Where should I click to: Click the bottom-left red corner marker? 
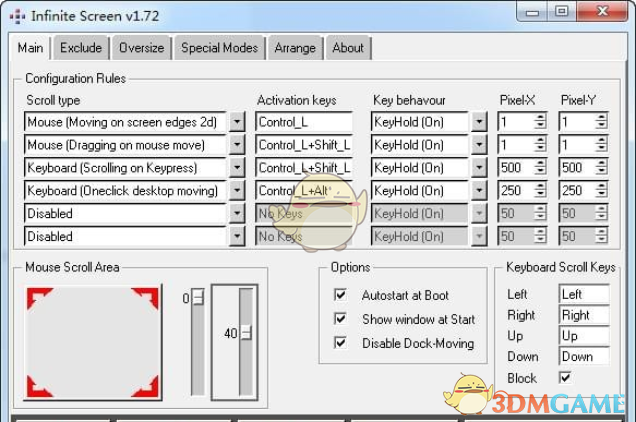pos(39,386)
